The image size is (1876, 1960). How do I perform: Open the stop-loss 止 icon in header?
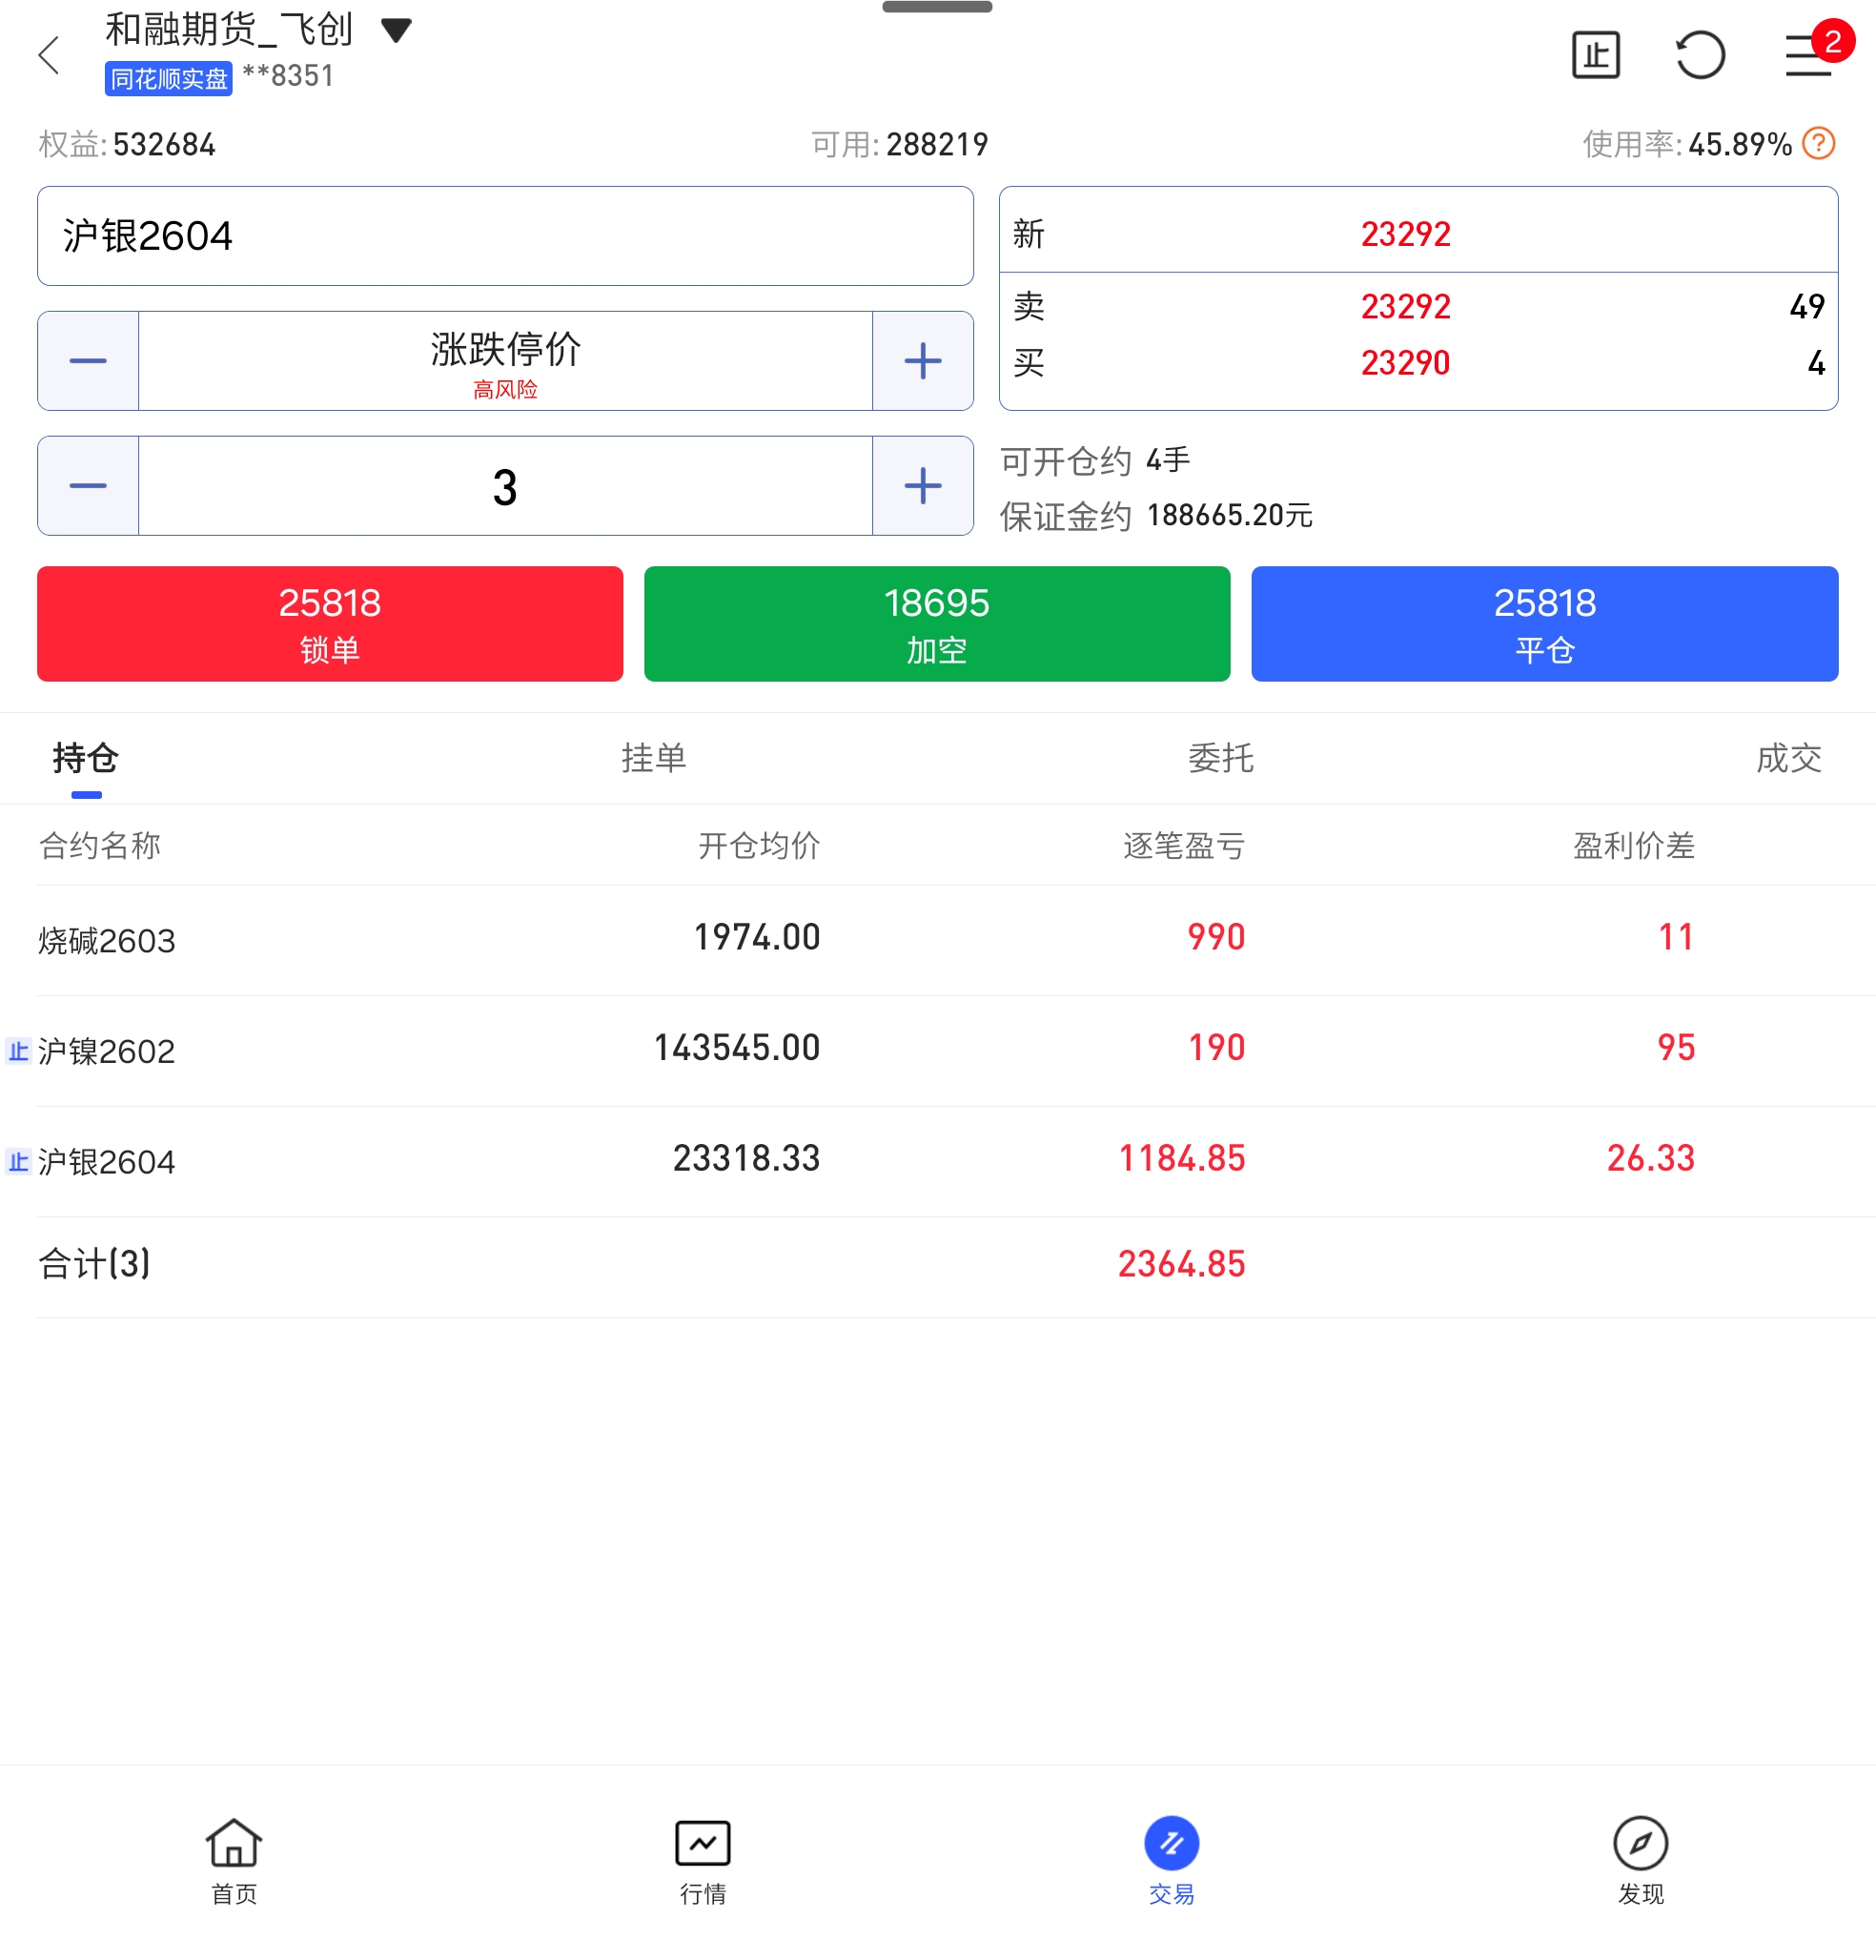(x=1595, y=55)
